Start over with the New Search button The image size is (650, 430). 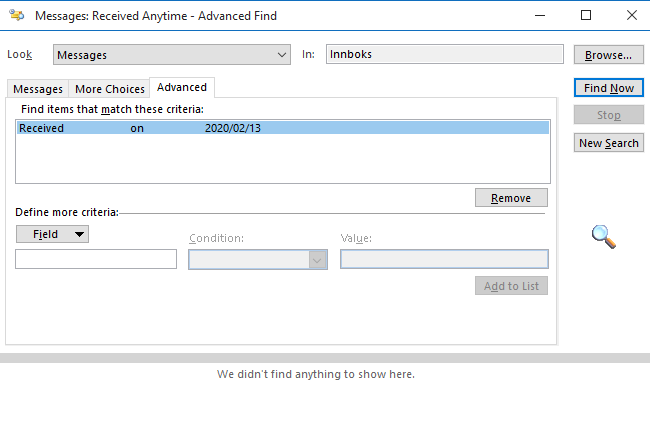click(x=609, y=143)
